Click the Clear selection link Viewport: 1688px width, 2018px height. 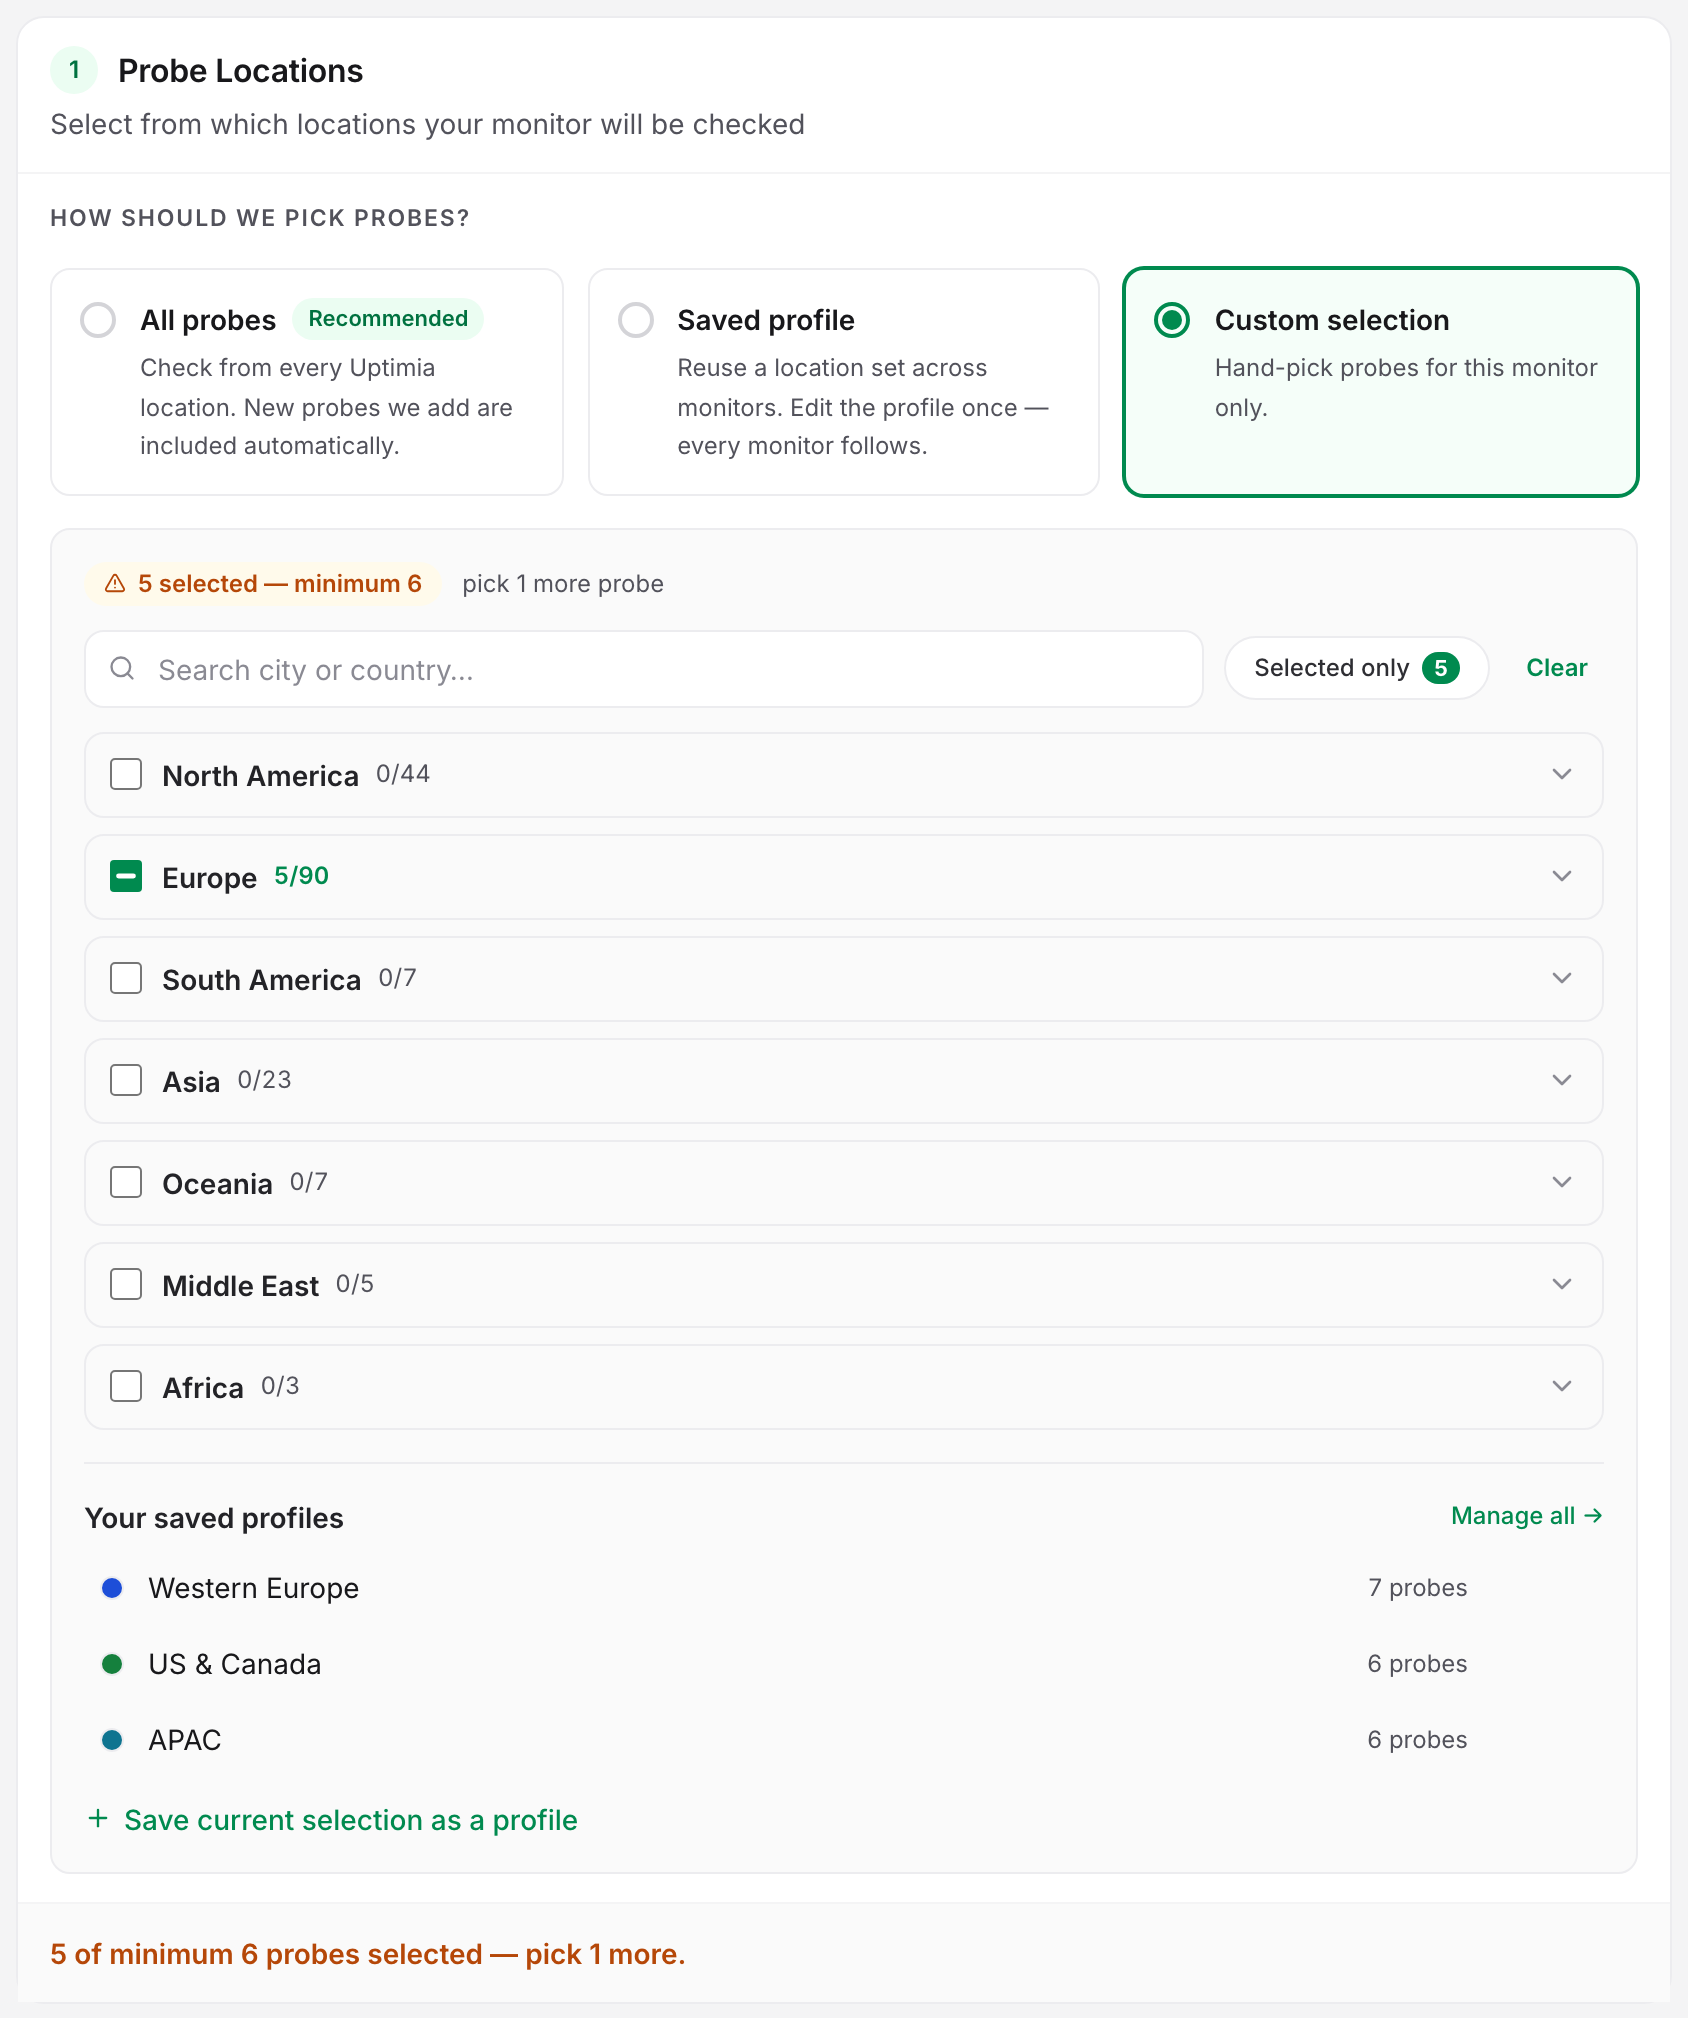coord(1556,668)
